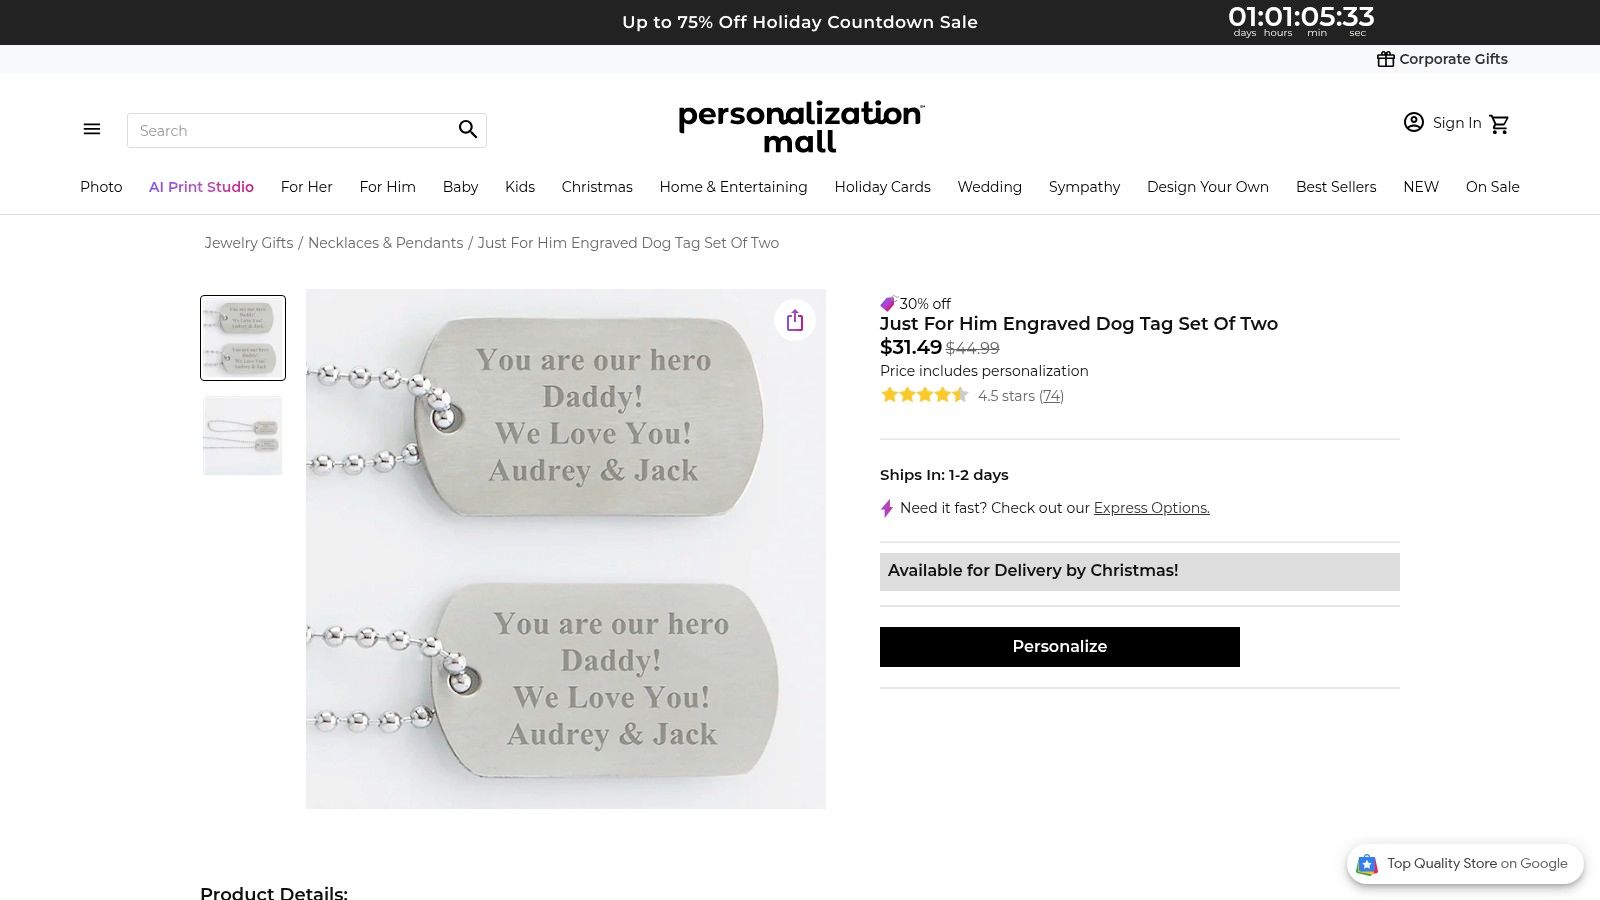Expand the For Him menu
1600x900 pixels.
coord(388,187)
